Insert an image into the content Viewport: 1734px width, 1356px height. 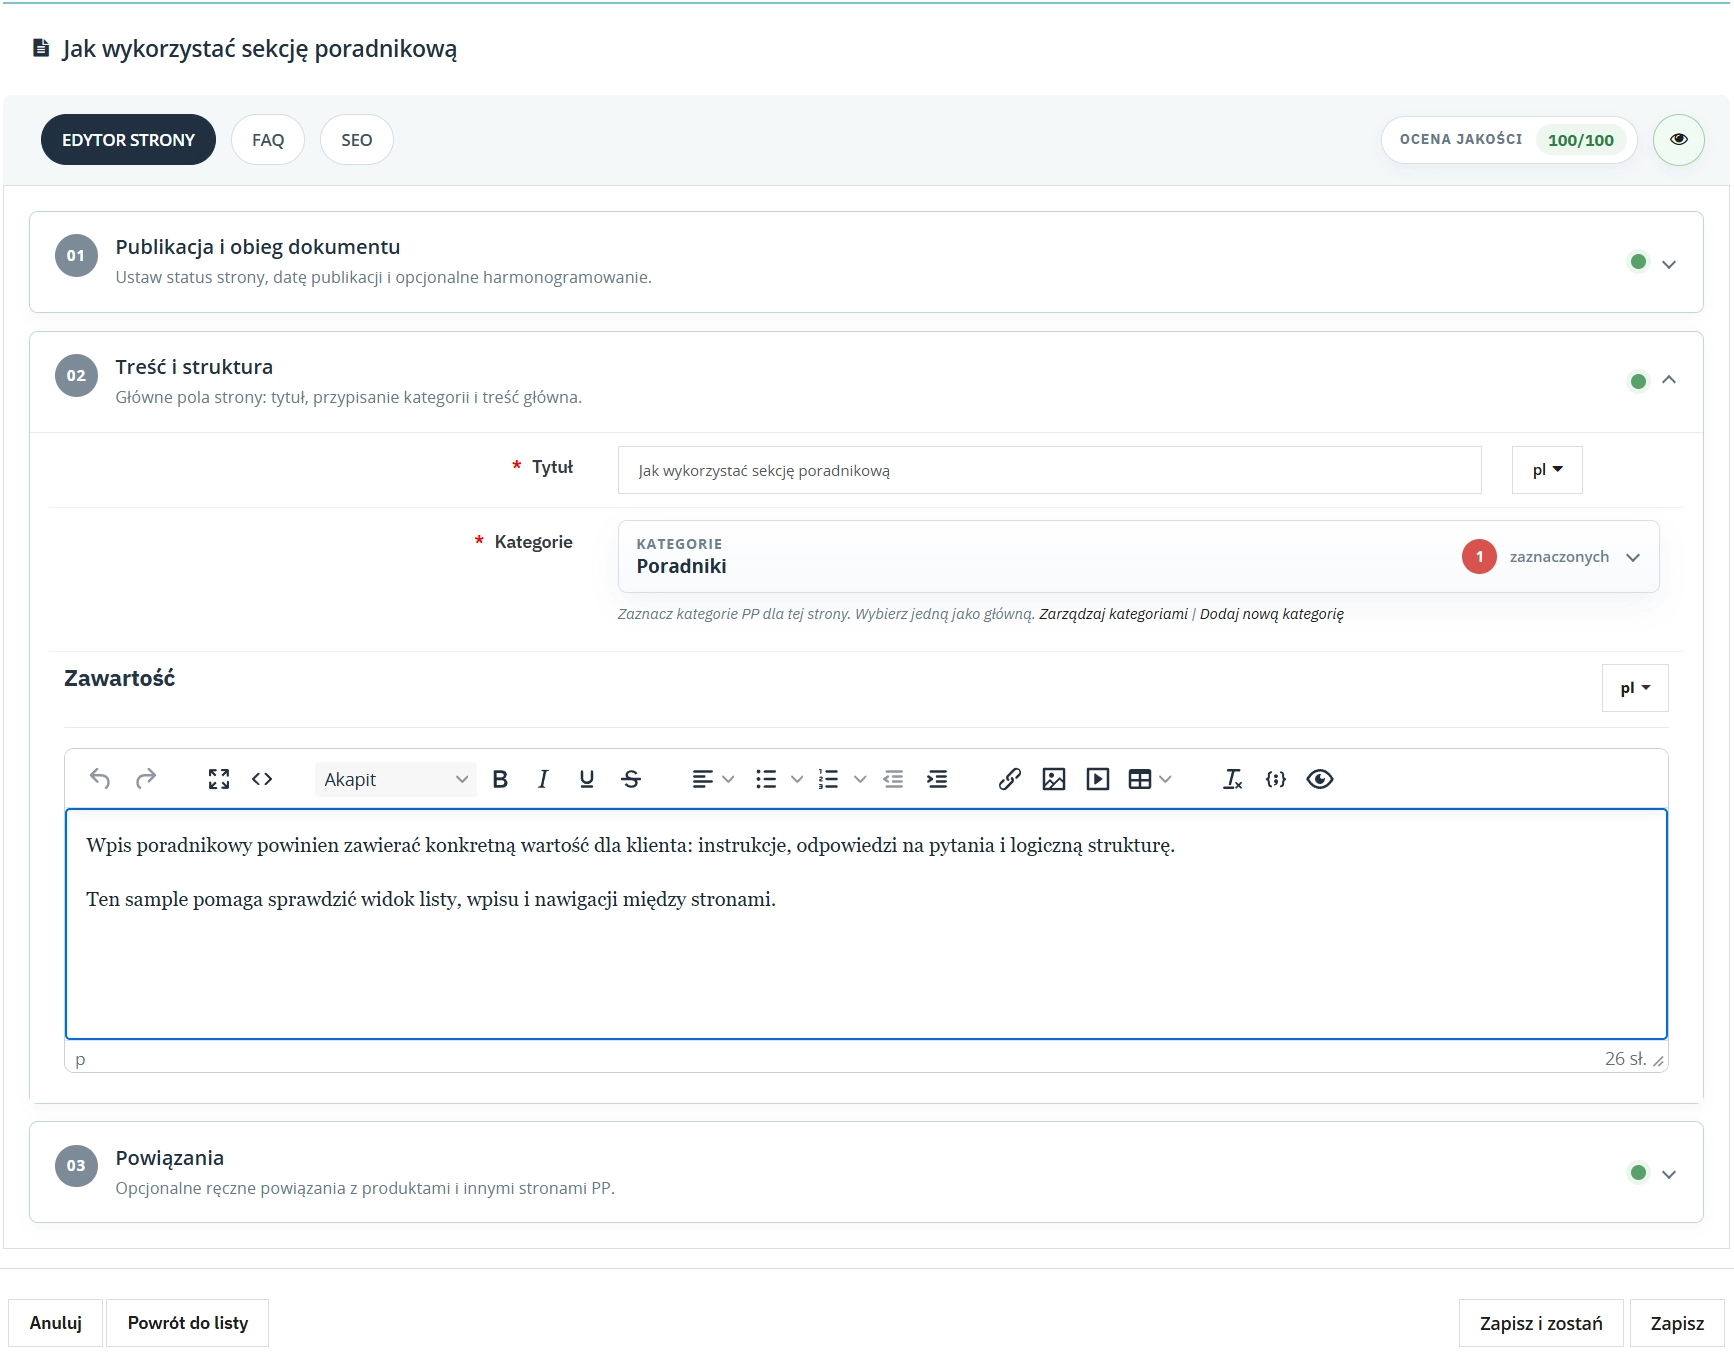(1053, 779)
